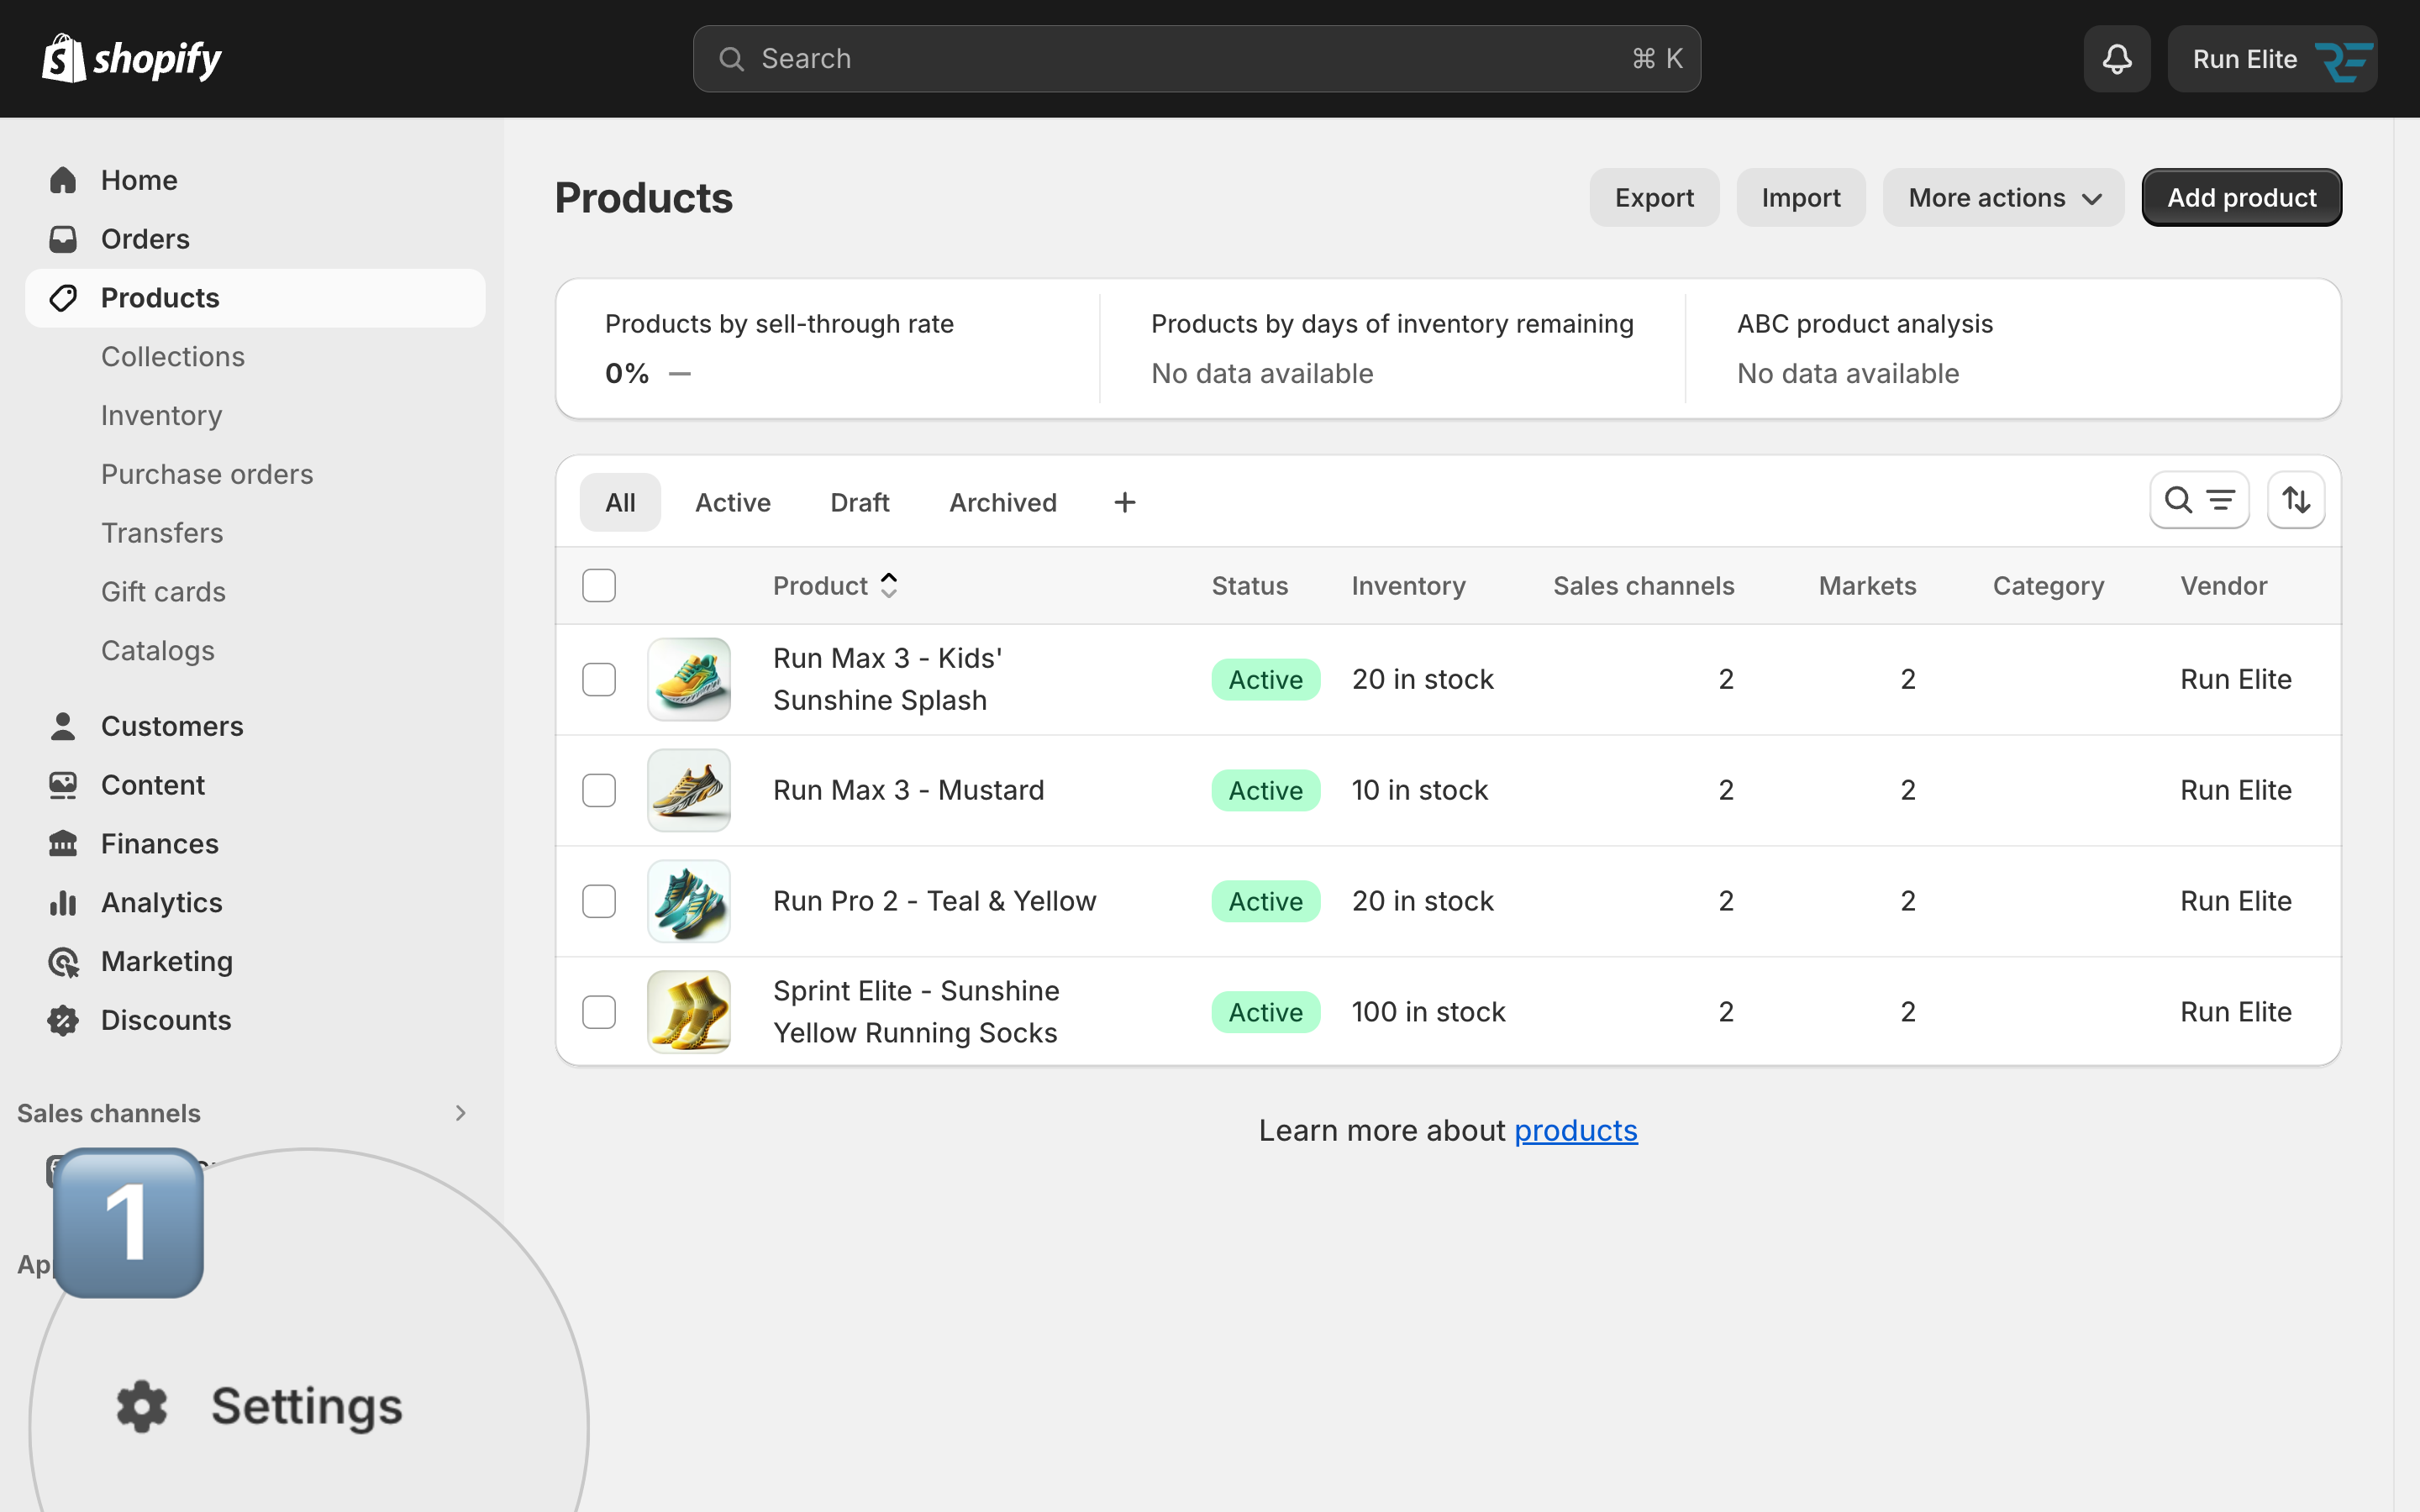The width and height of the screenshot is (2420, 1512).
Task: Check Run Max 3 Kids' Sunshine Splash row
Action: pyautogui.click(x=599, y=680)
